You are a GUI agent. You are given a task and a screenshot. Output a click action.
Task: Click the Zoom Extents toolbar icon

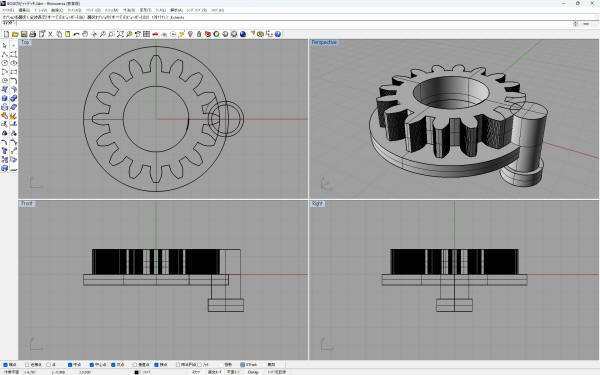120,34
